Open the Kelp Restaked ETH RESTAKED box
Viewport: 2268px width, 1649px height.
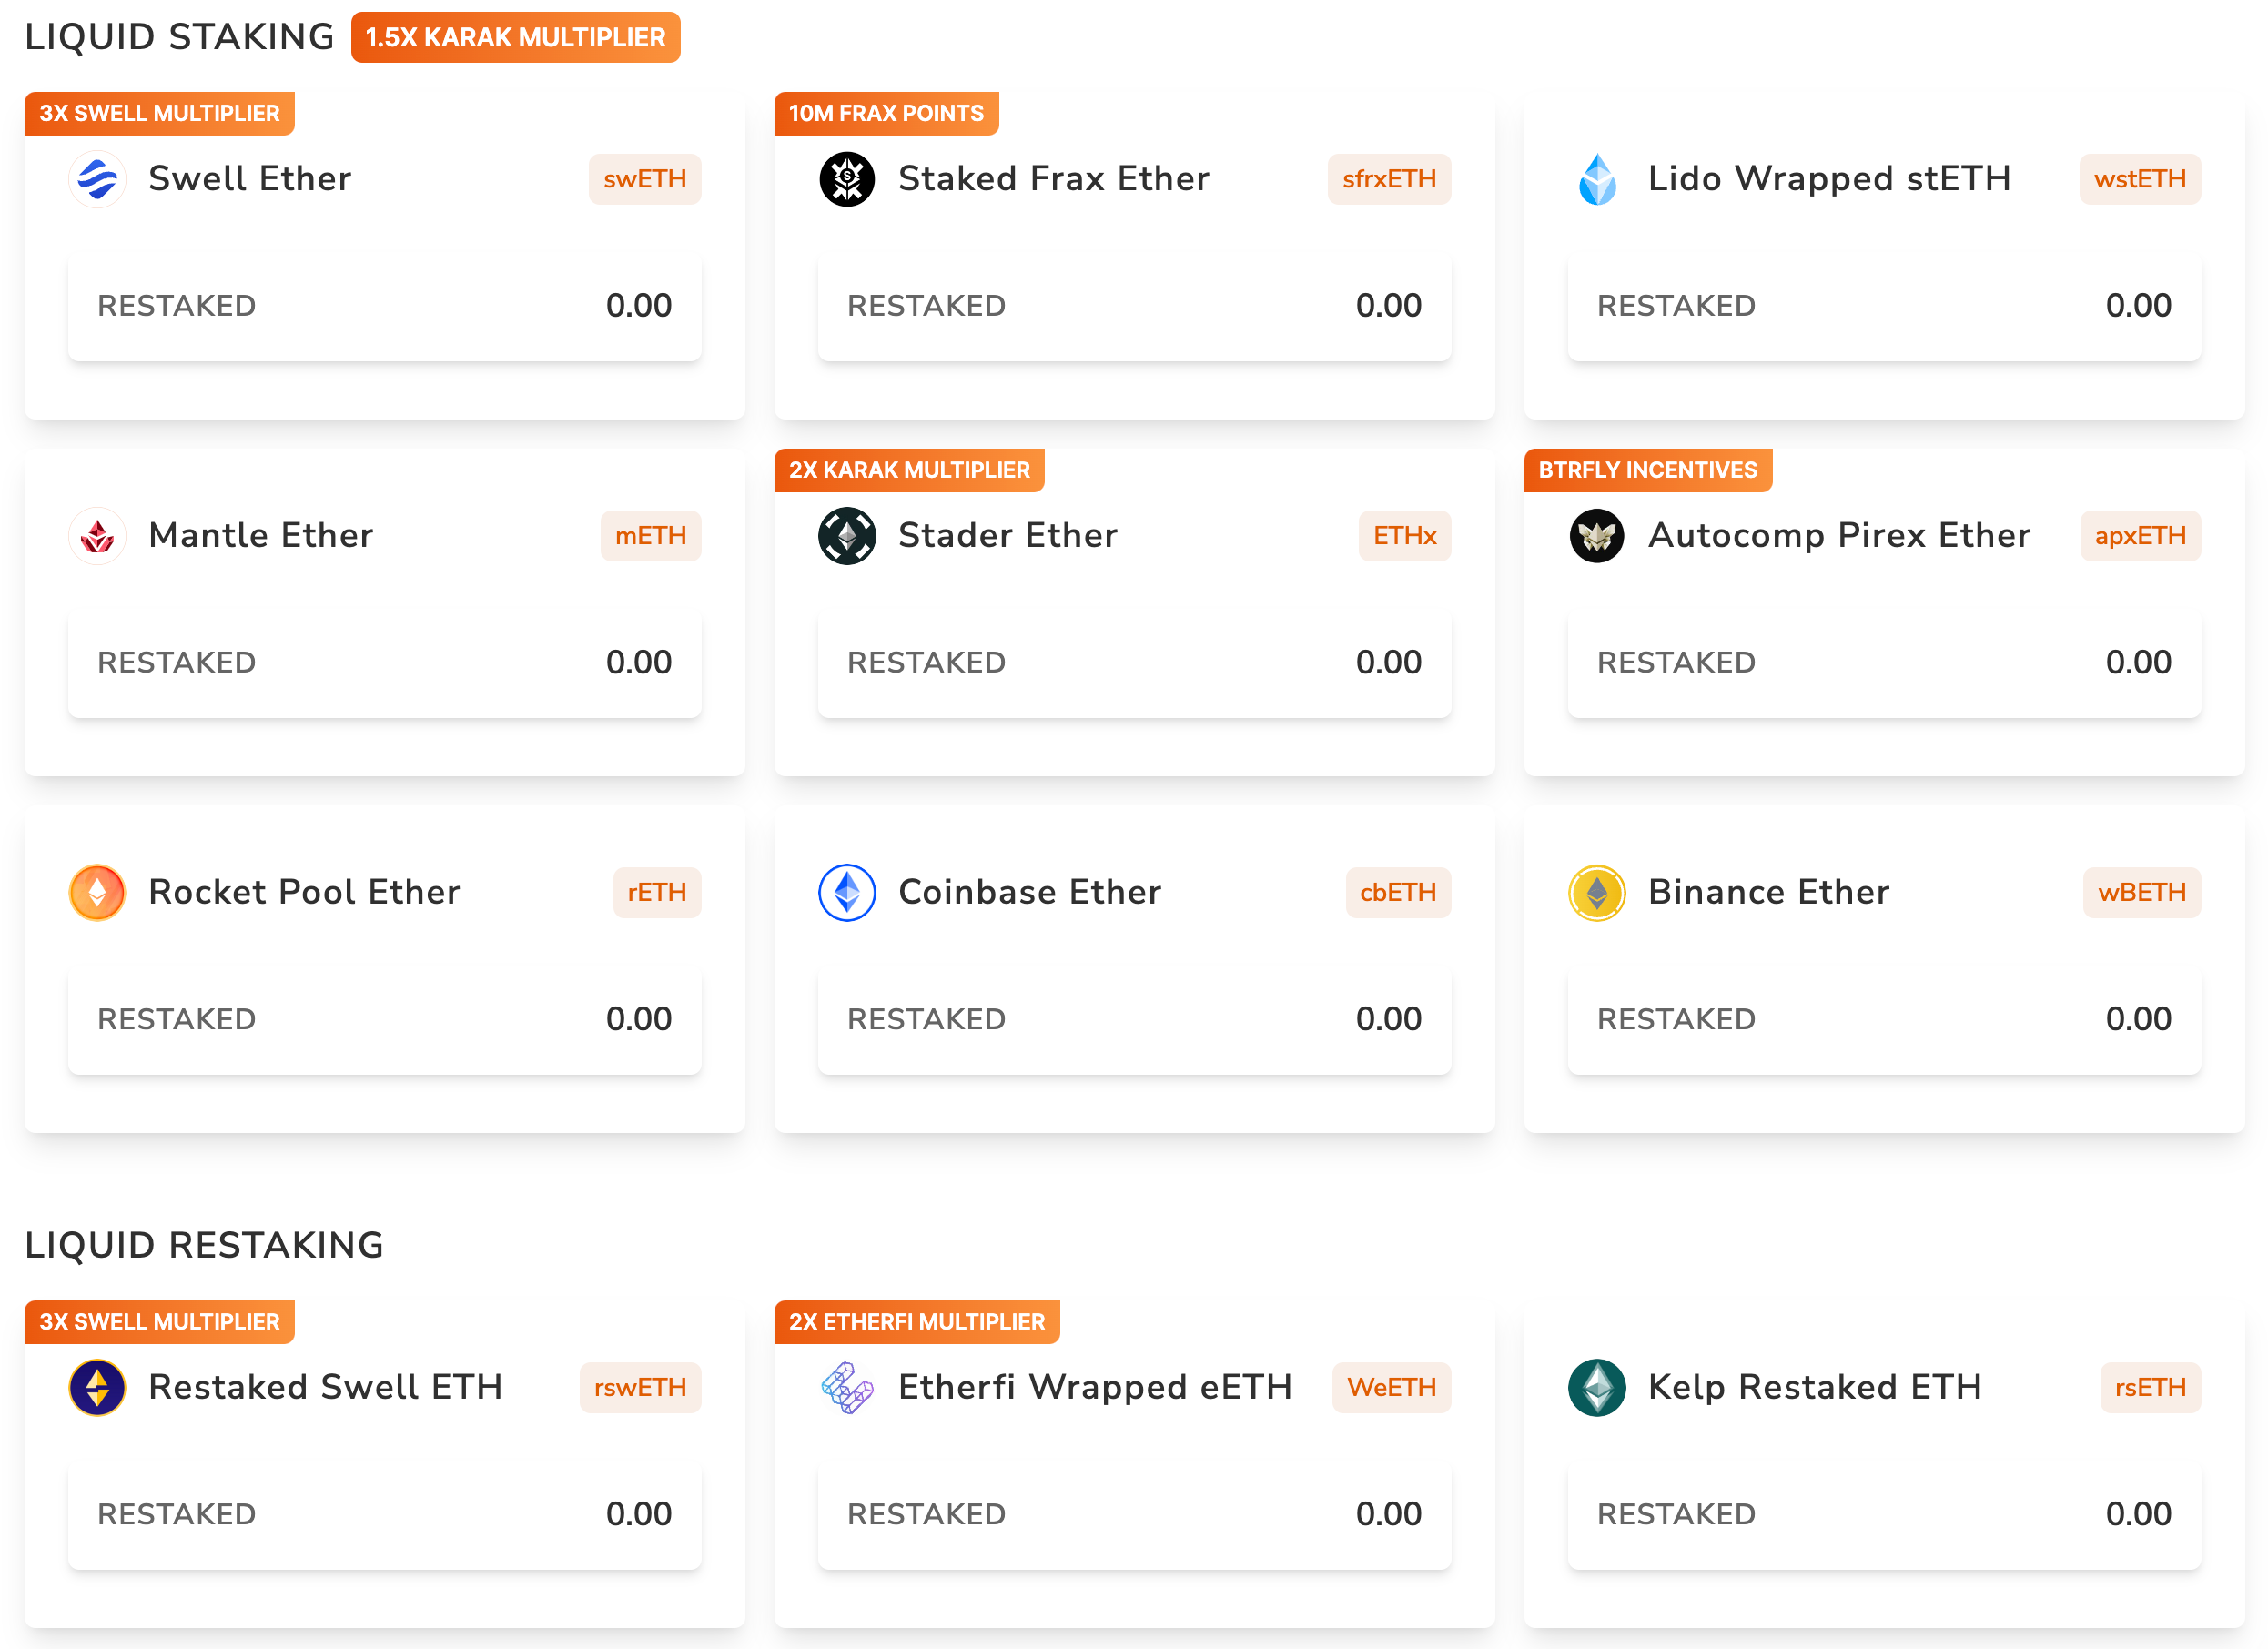pyautogui.click(x=1883, y=1514)
